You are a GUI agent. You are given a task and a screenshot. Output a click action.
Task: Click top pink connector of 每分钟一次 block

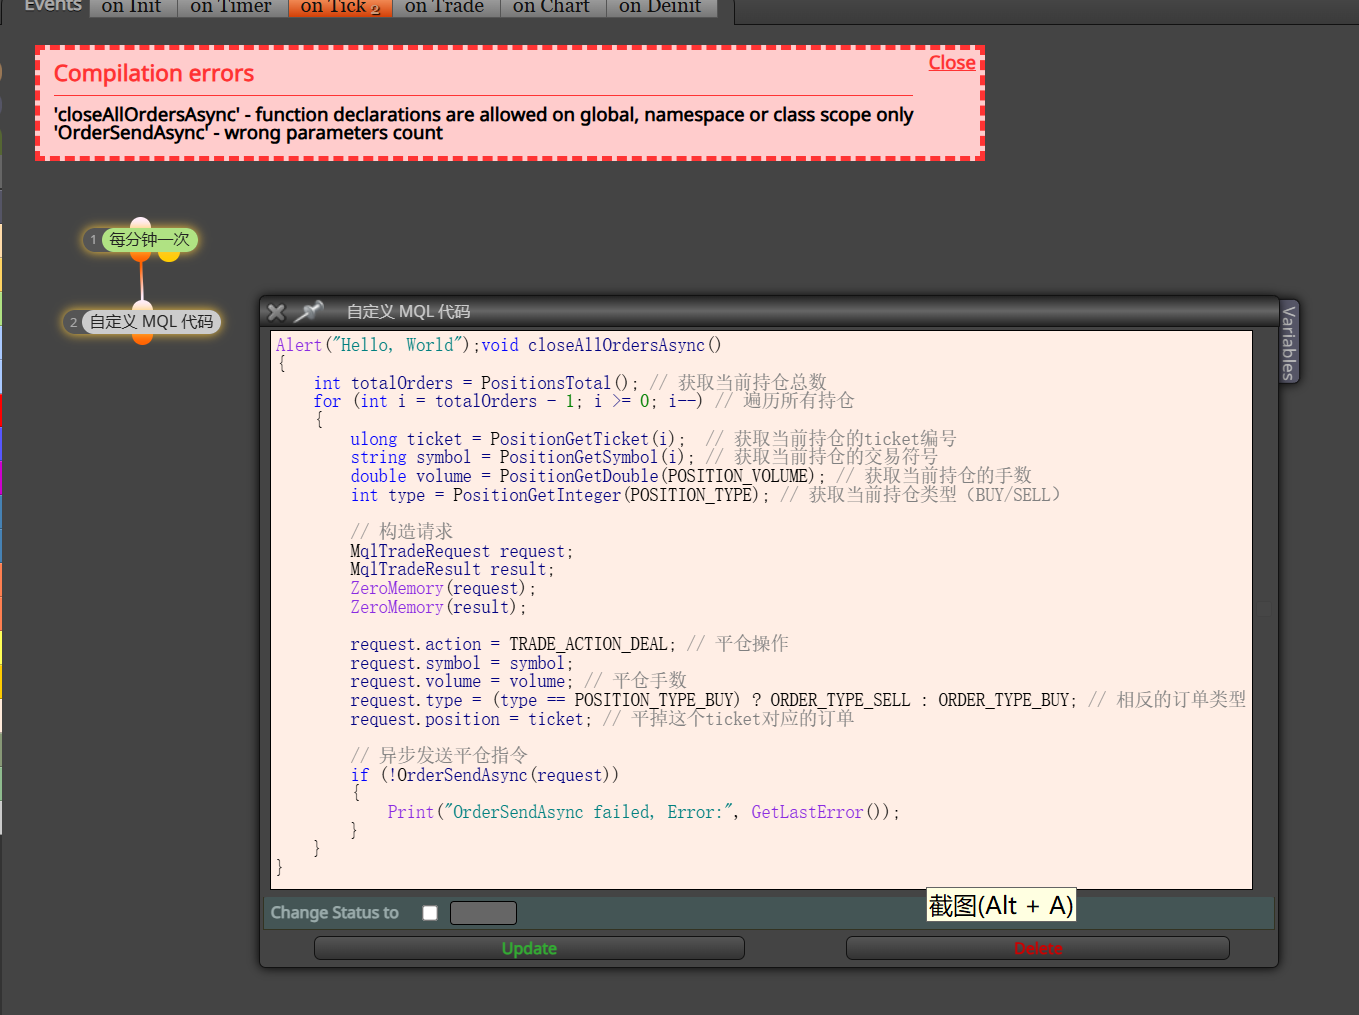point(141,224)
